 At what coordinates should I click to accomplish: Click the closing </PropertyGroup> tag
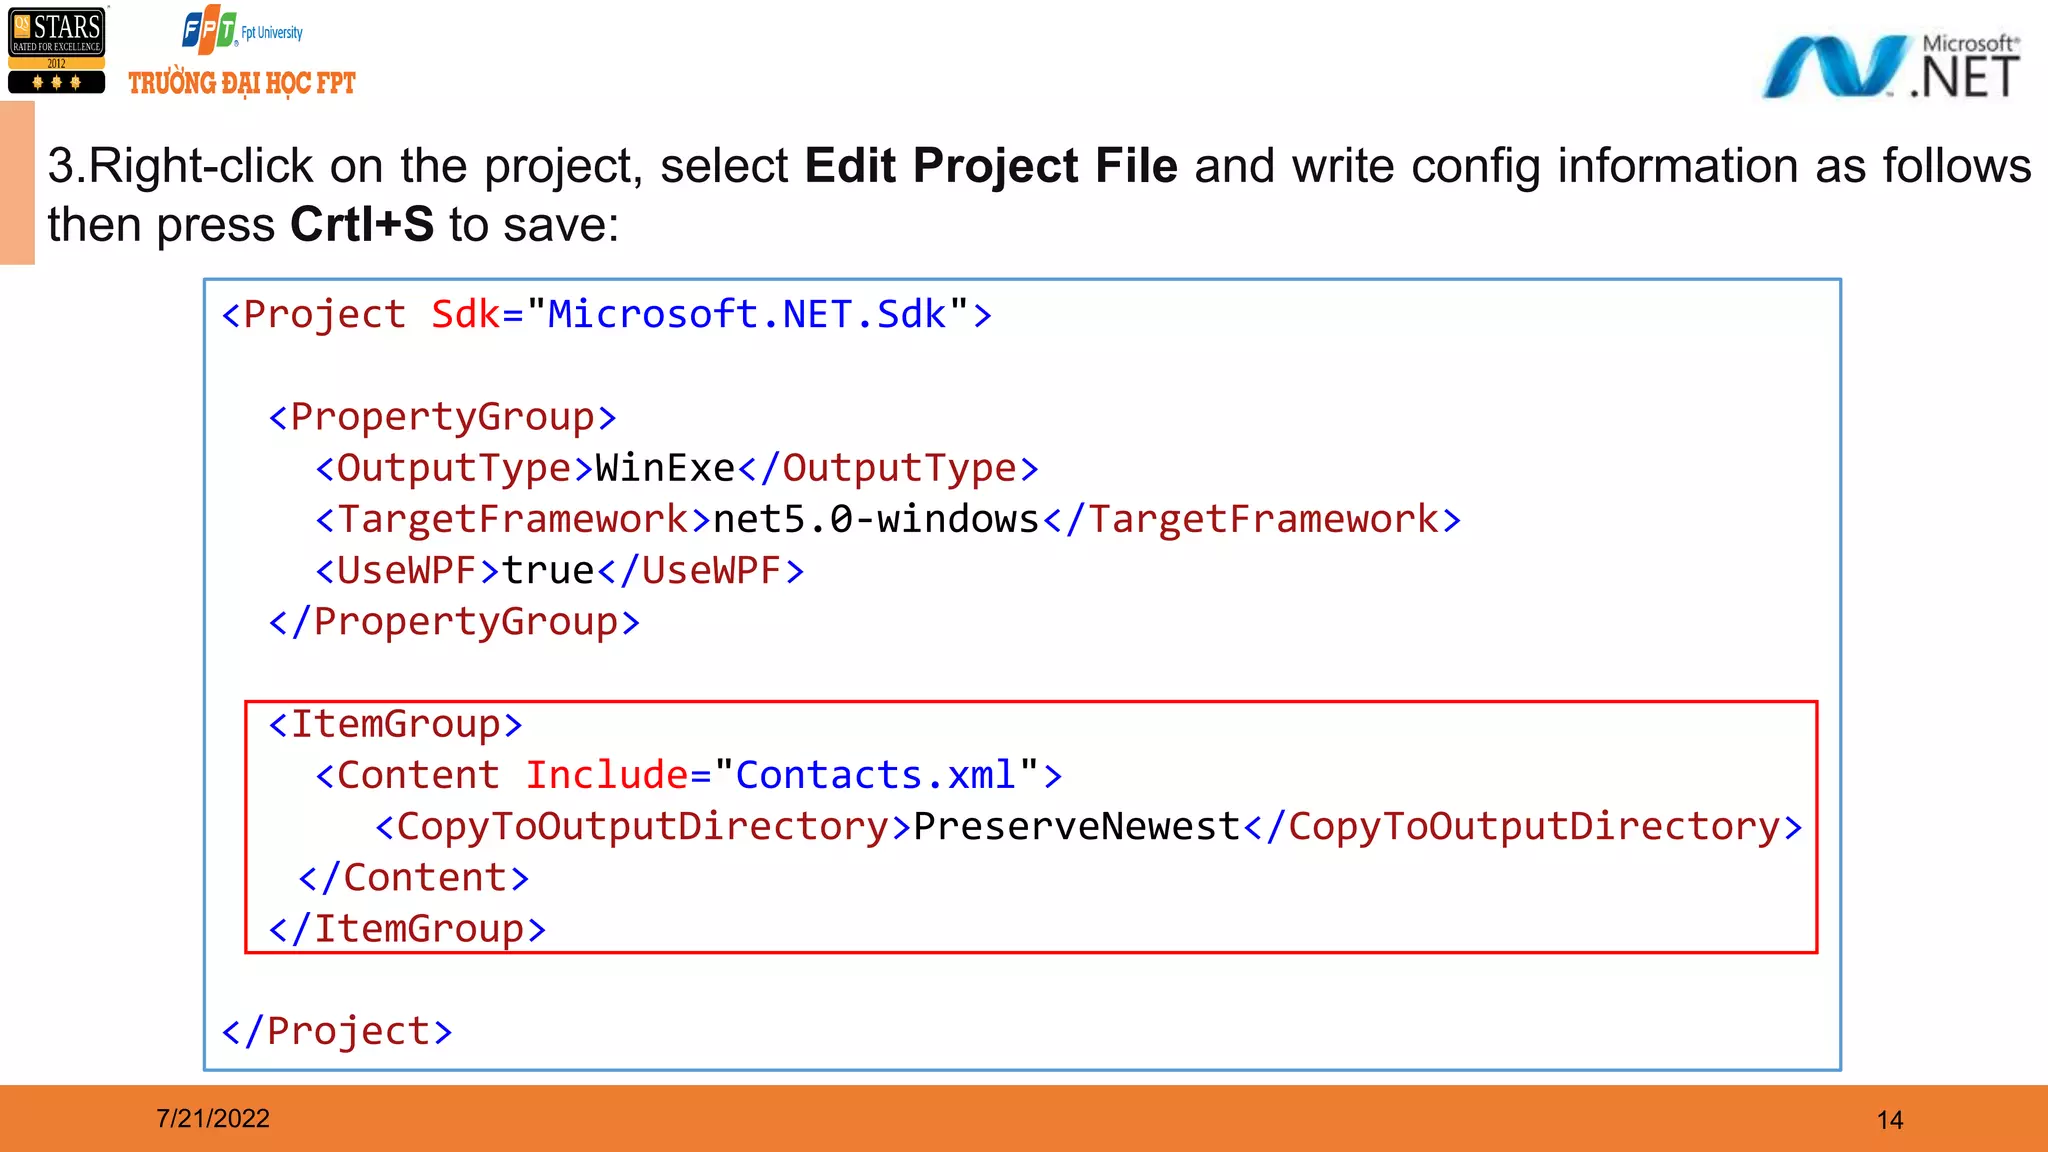tap(454, 622)
